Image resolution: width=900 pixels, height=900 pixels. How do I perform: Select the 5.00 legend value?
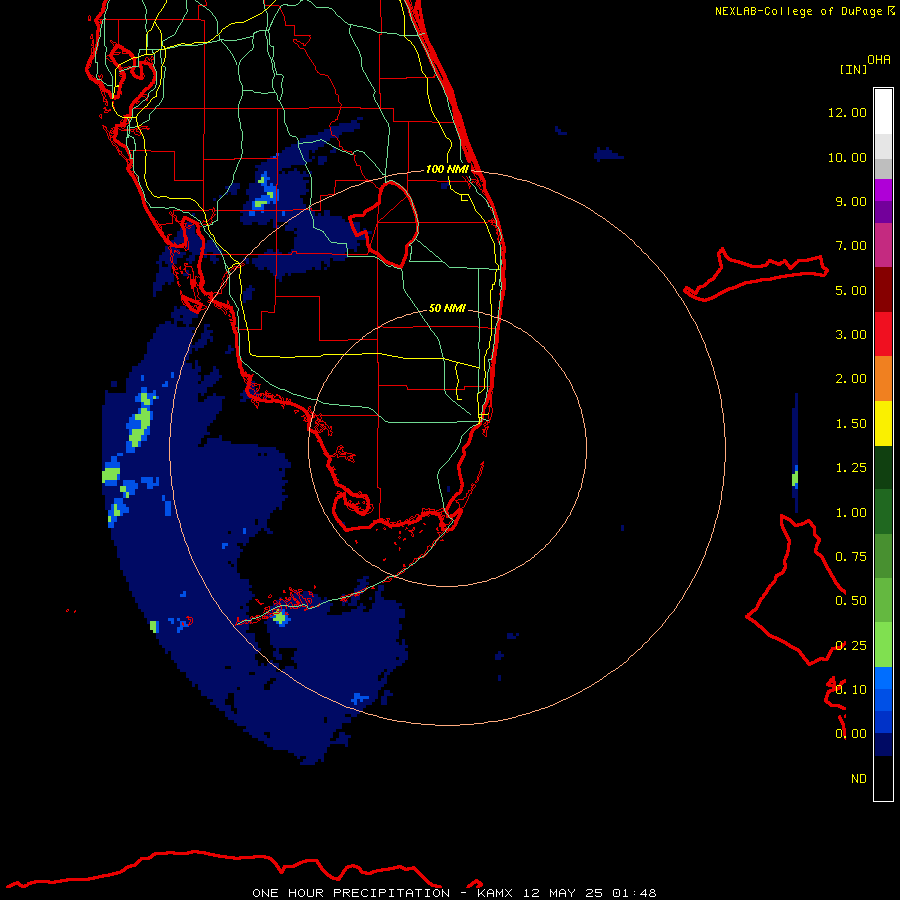[x=851, y=290]
